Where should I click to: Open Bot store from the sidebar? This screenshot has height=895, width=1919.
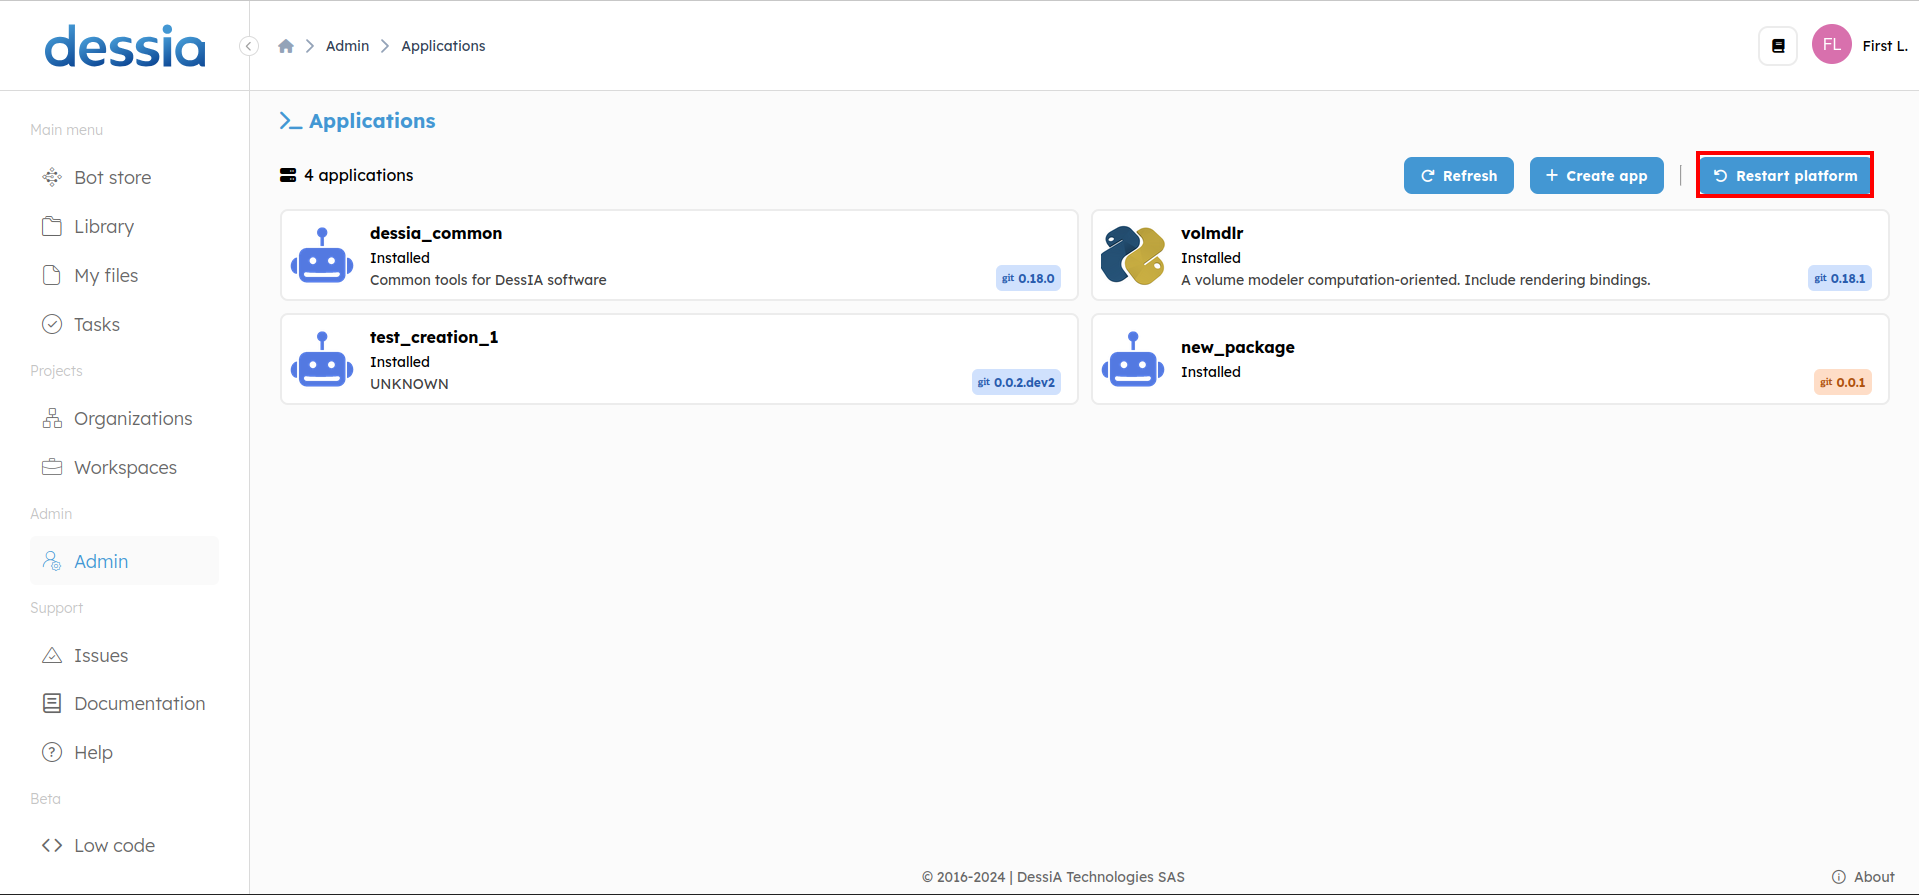pos(124,178)
